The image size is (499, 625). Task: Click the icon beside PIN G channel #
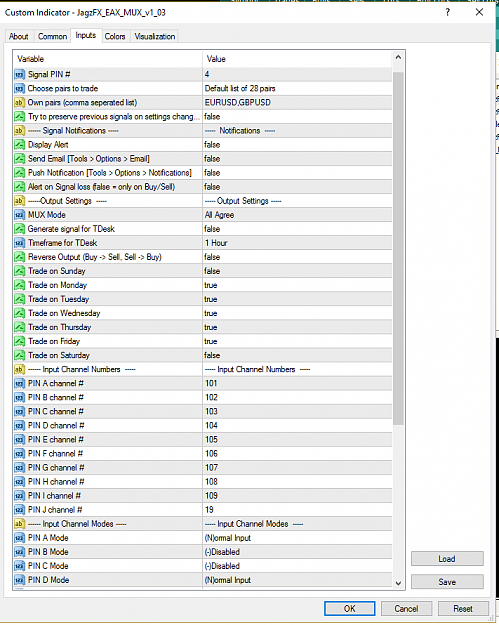(20, 468)
